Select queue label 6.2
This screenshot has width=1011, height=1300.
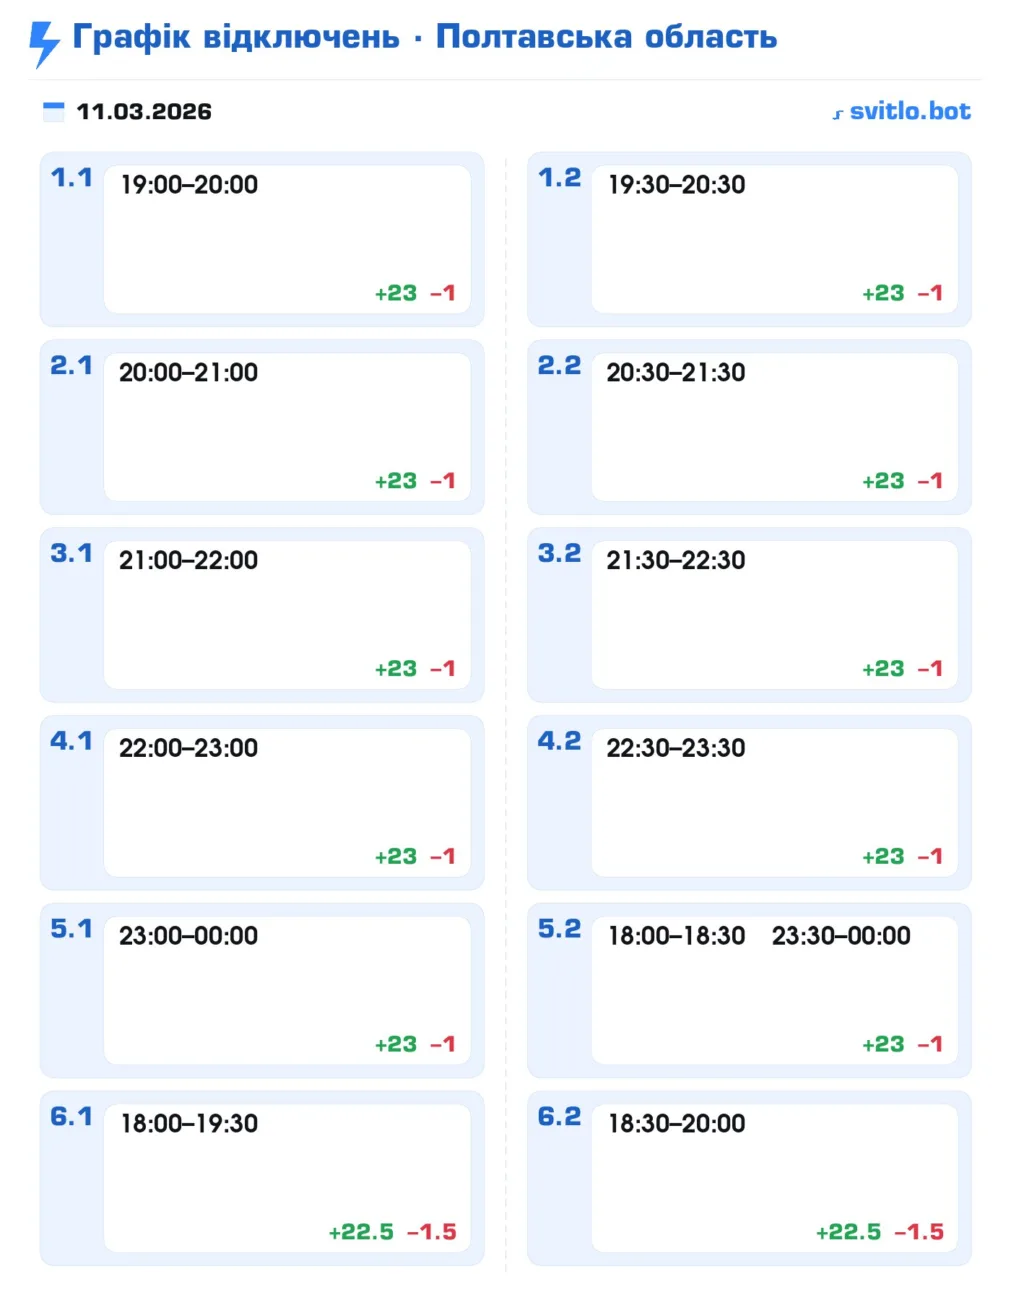[559, 1117]
